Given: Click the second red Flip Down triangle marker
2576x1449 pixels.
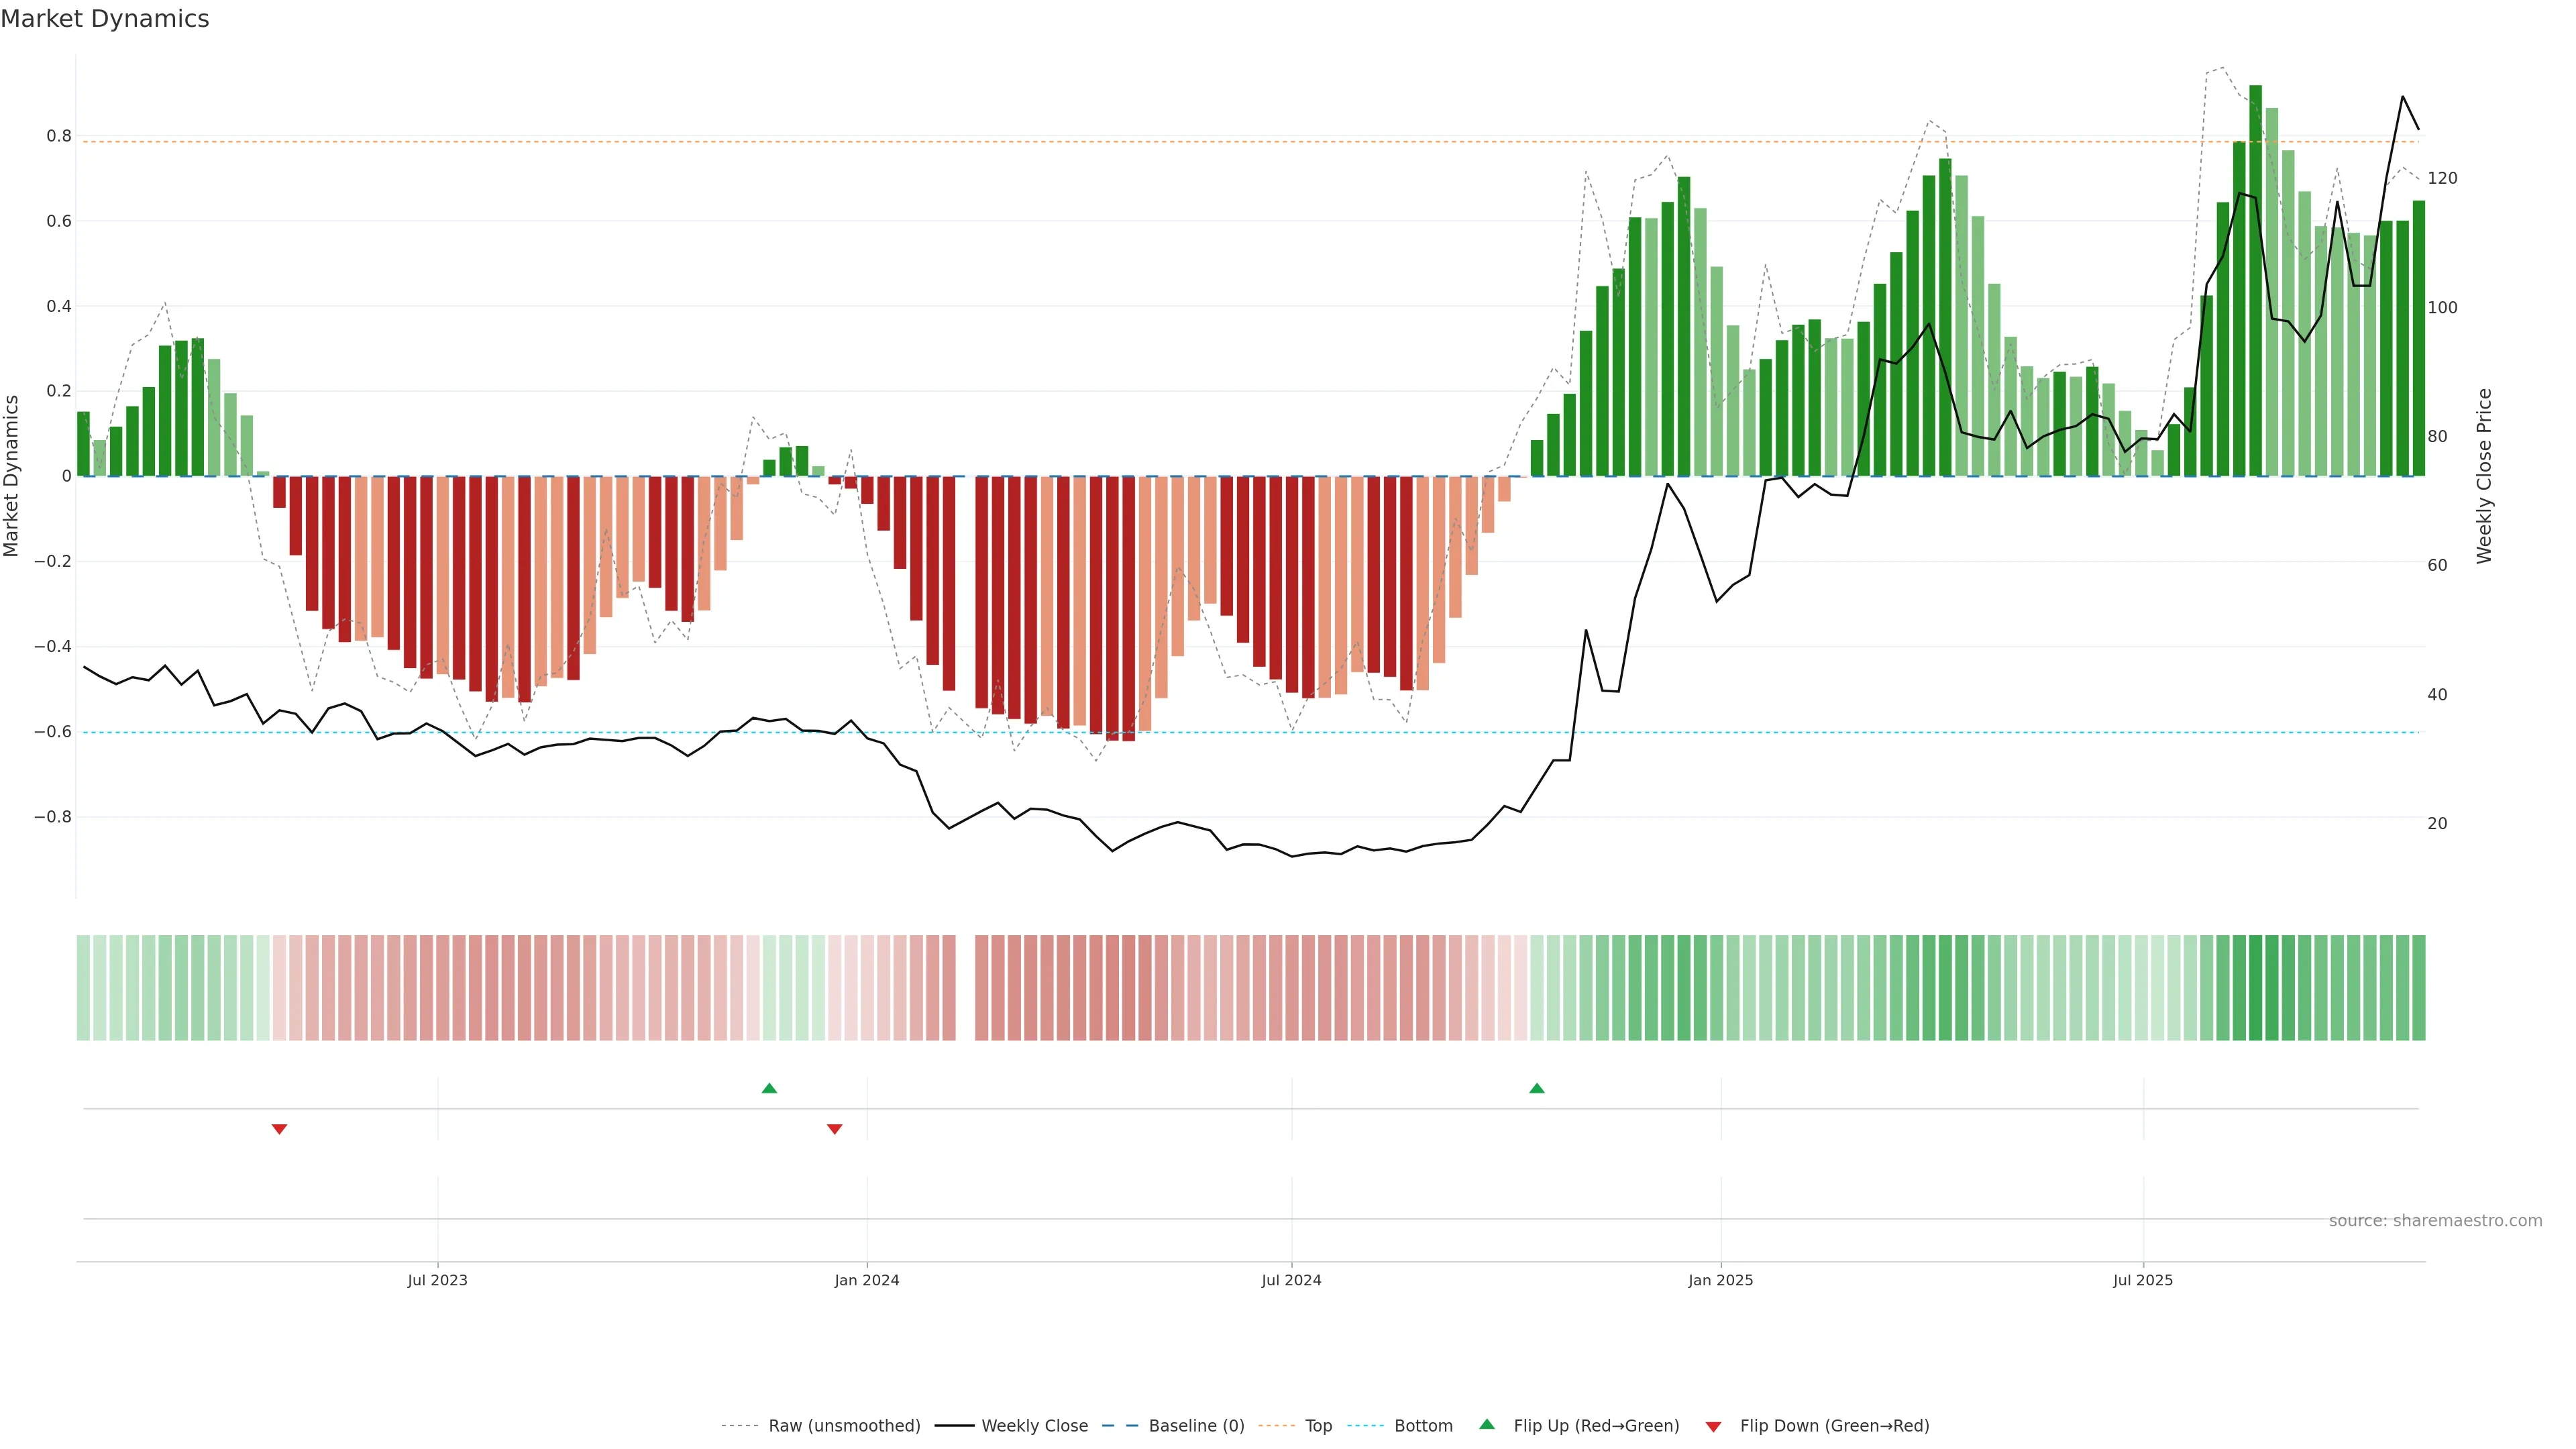Looking at the screenshot, I should pyautogui.click(x=834, y=1129).
